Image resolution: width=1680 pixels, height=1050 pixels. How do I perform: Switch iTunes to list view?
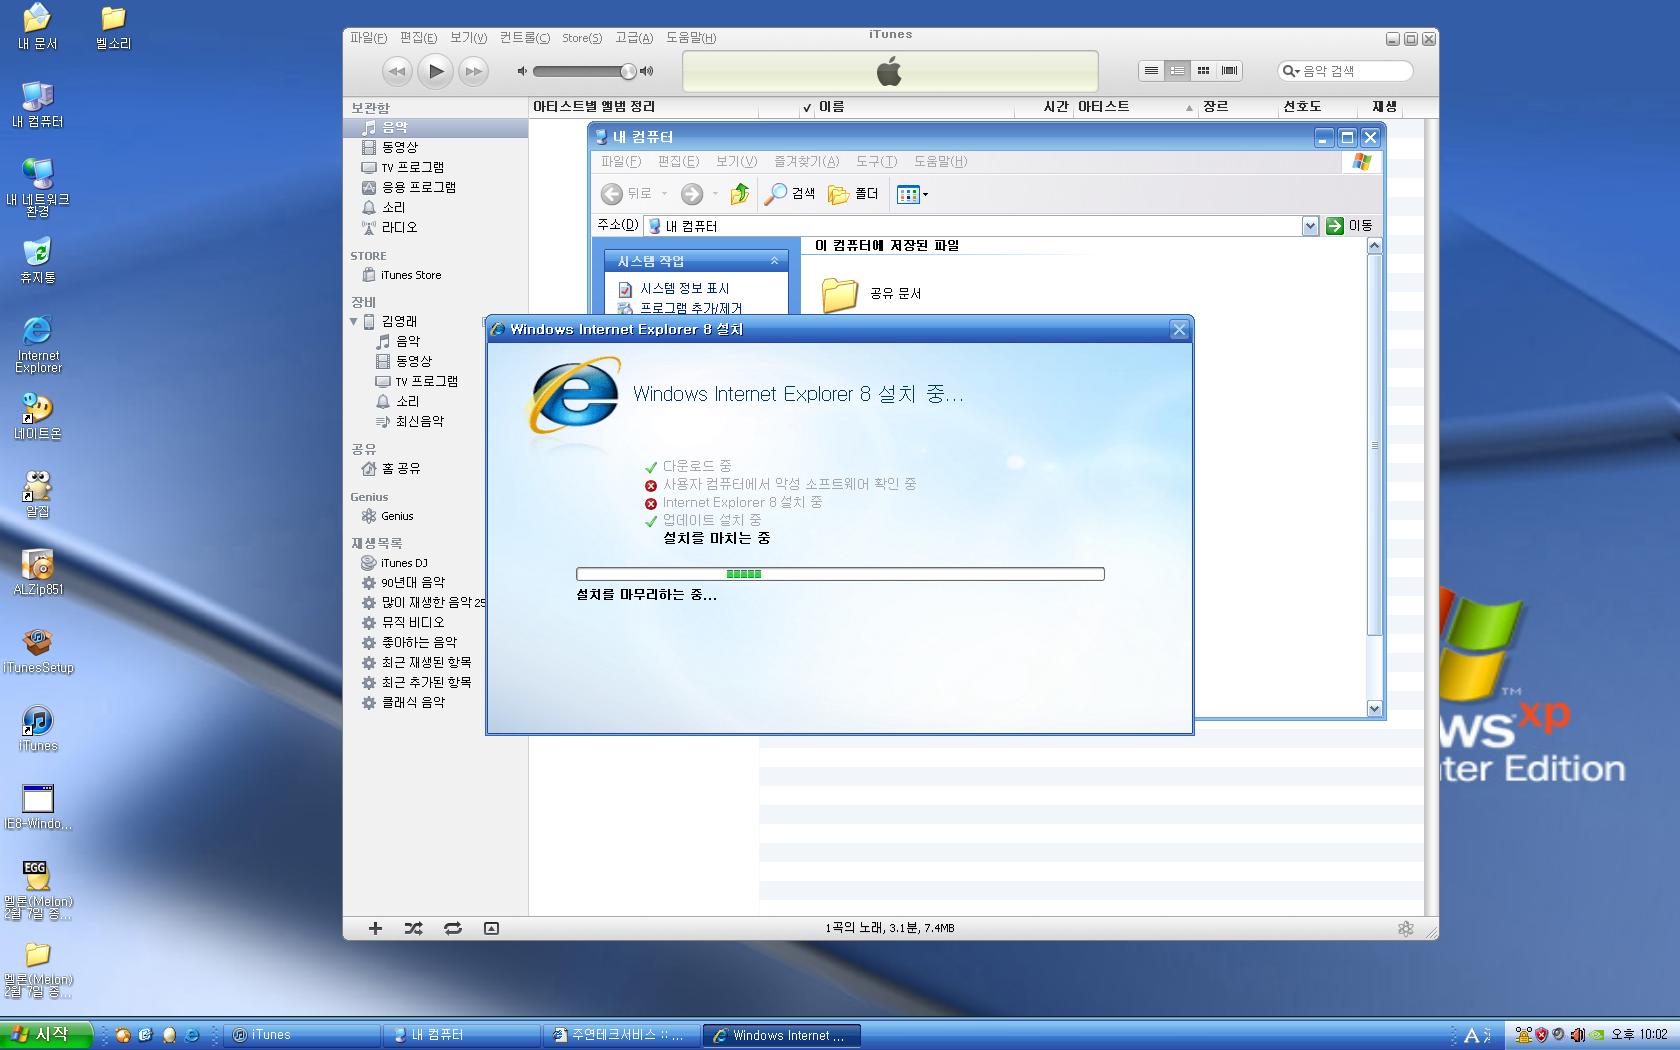pyautogui.click(x=1152, y=70)
